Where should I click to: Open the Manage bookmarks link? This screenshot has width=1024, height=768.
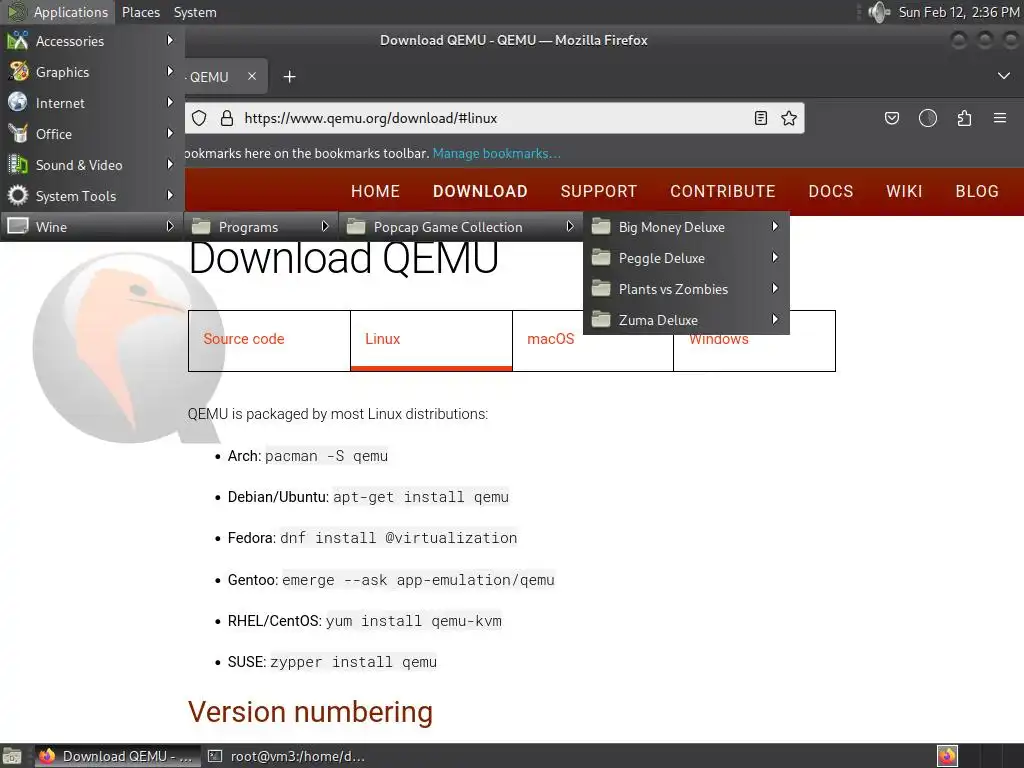496,153
